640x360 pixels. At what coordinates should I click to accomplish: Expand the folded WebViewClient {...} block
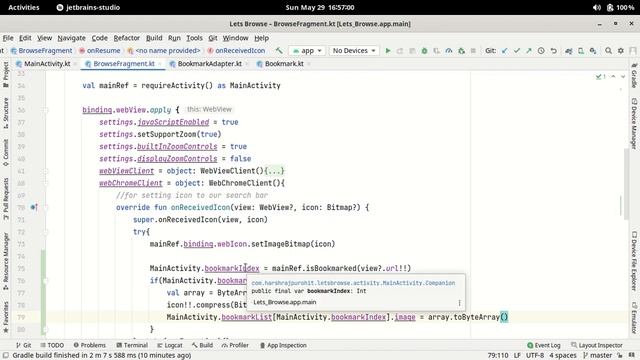274,171
